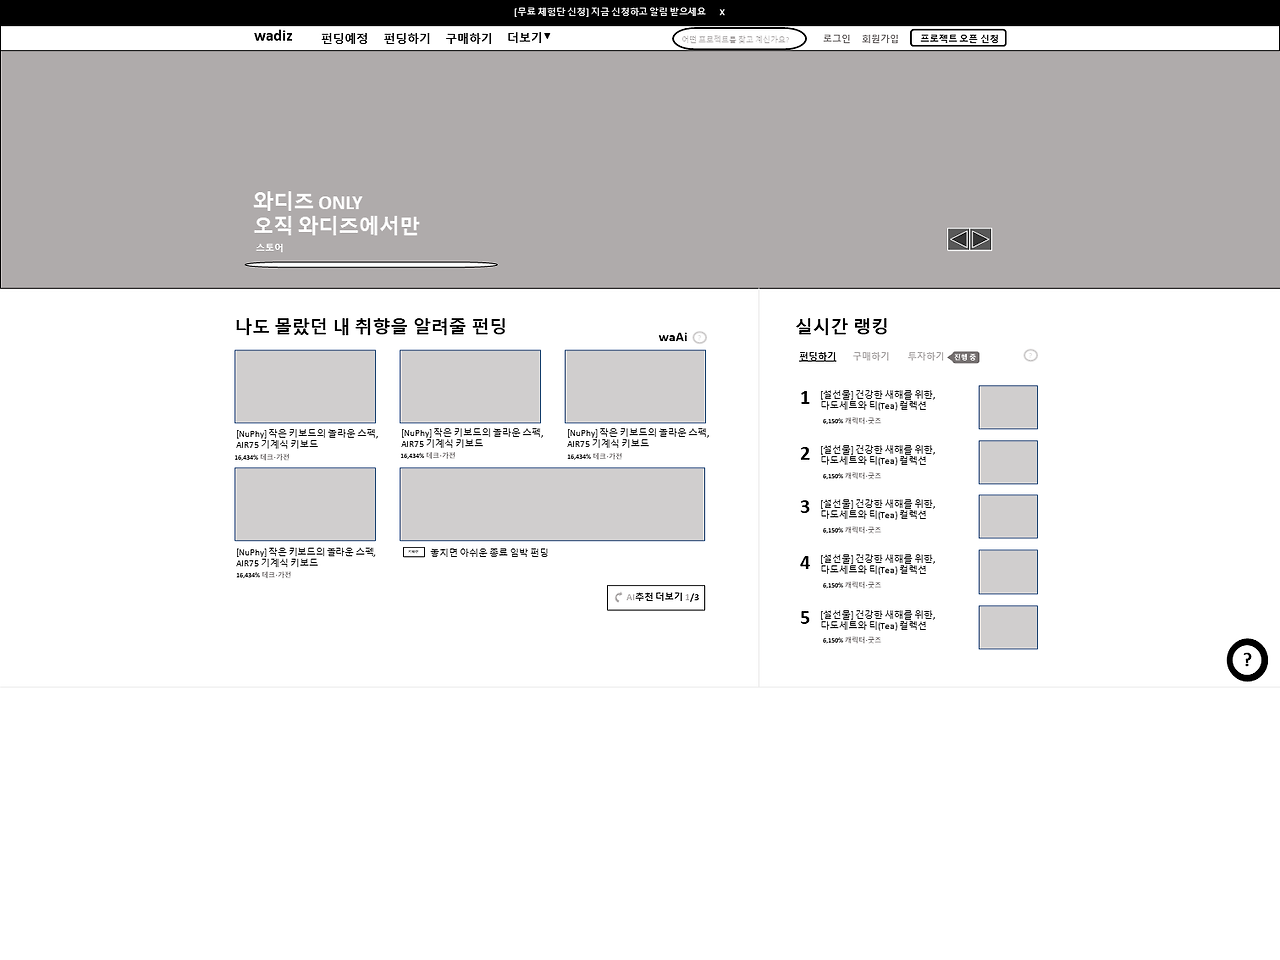Open the 펀딩예정 menu in the top navigation

pos(345,37)
